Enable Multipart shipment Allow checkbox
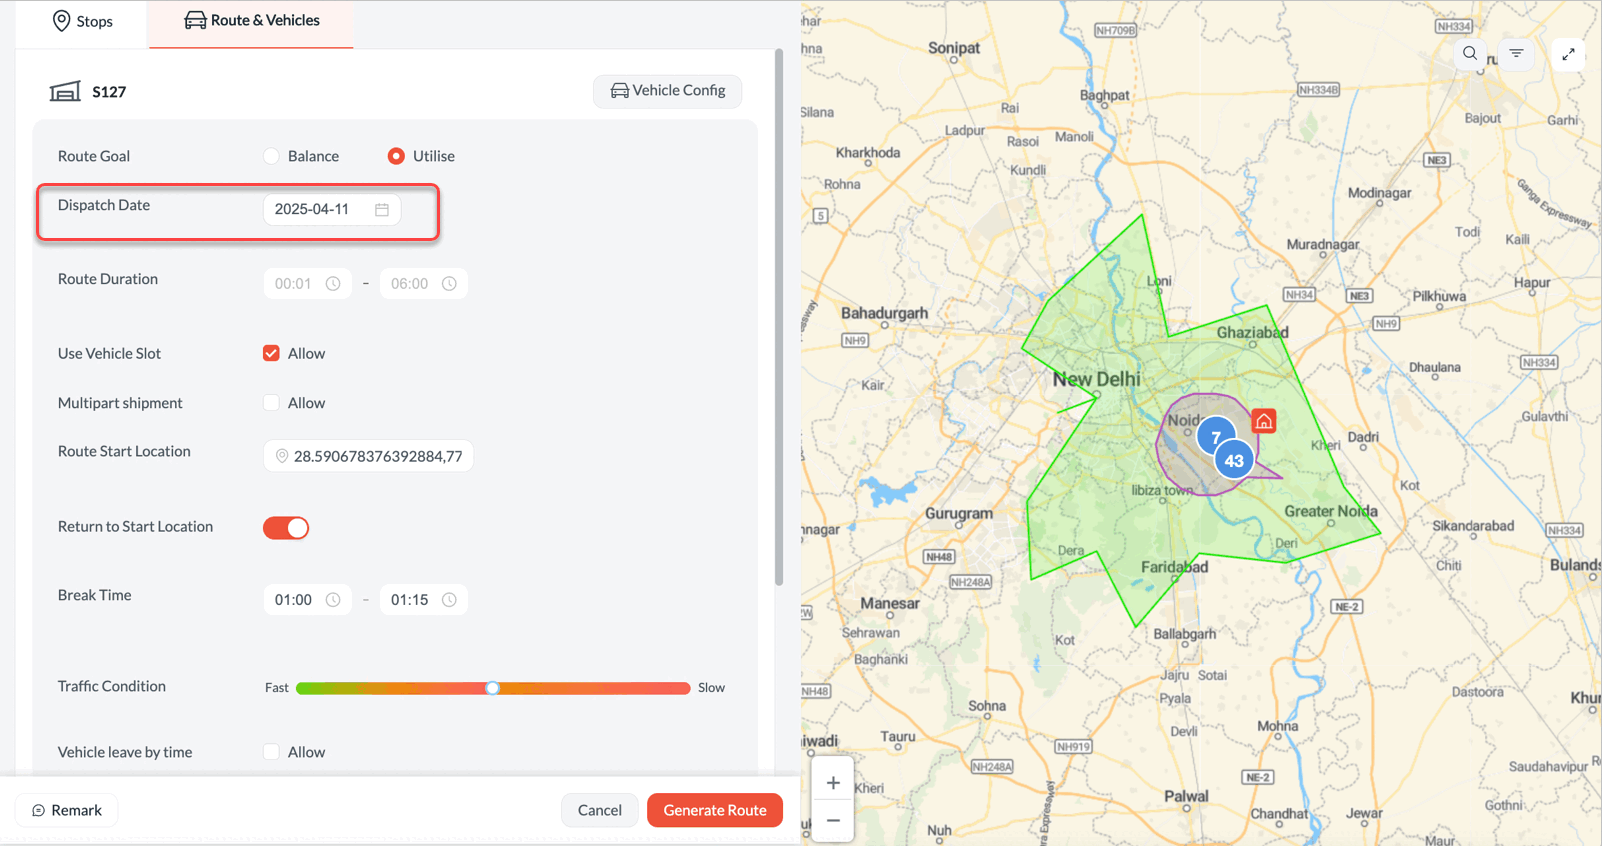This screenshot has width=1602, height=846. click(x=271, y=403)
